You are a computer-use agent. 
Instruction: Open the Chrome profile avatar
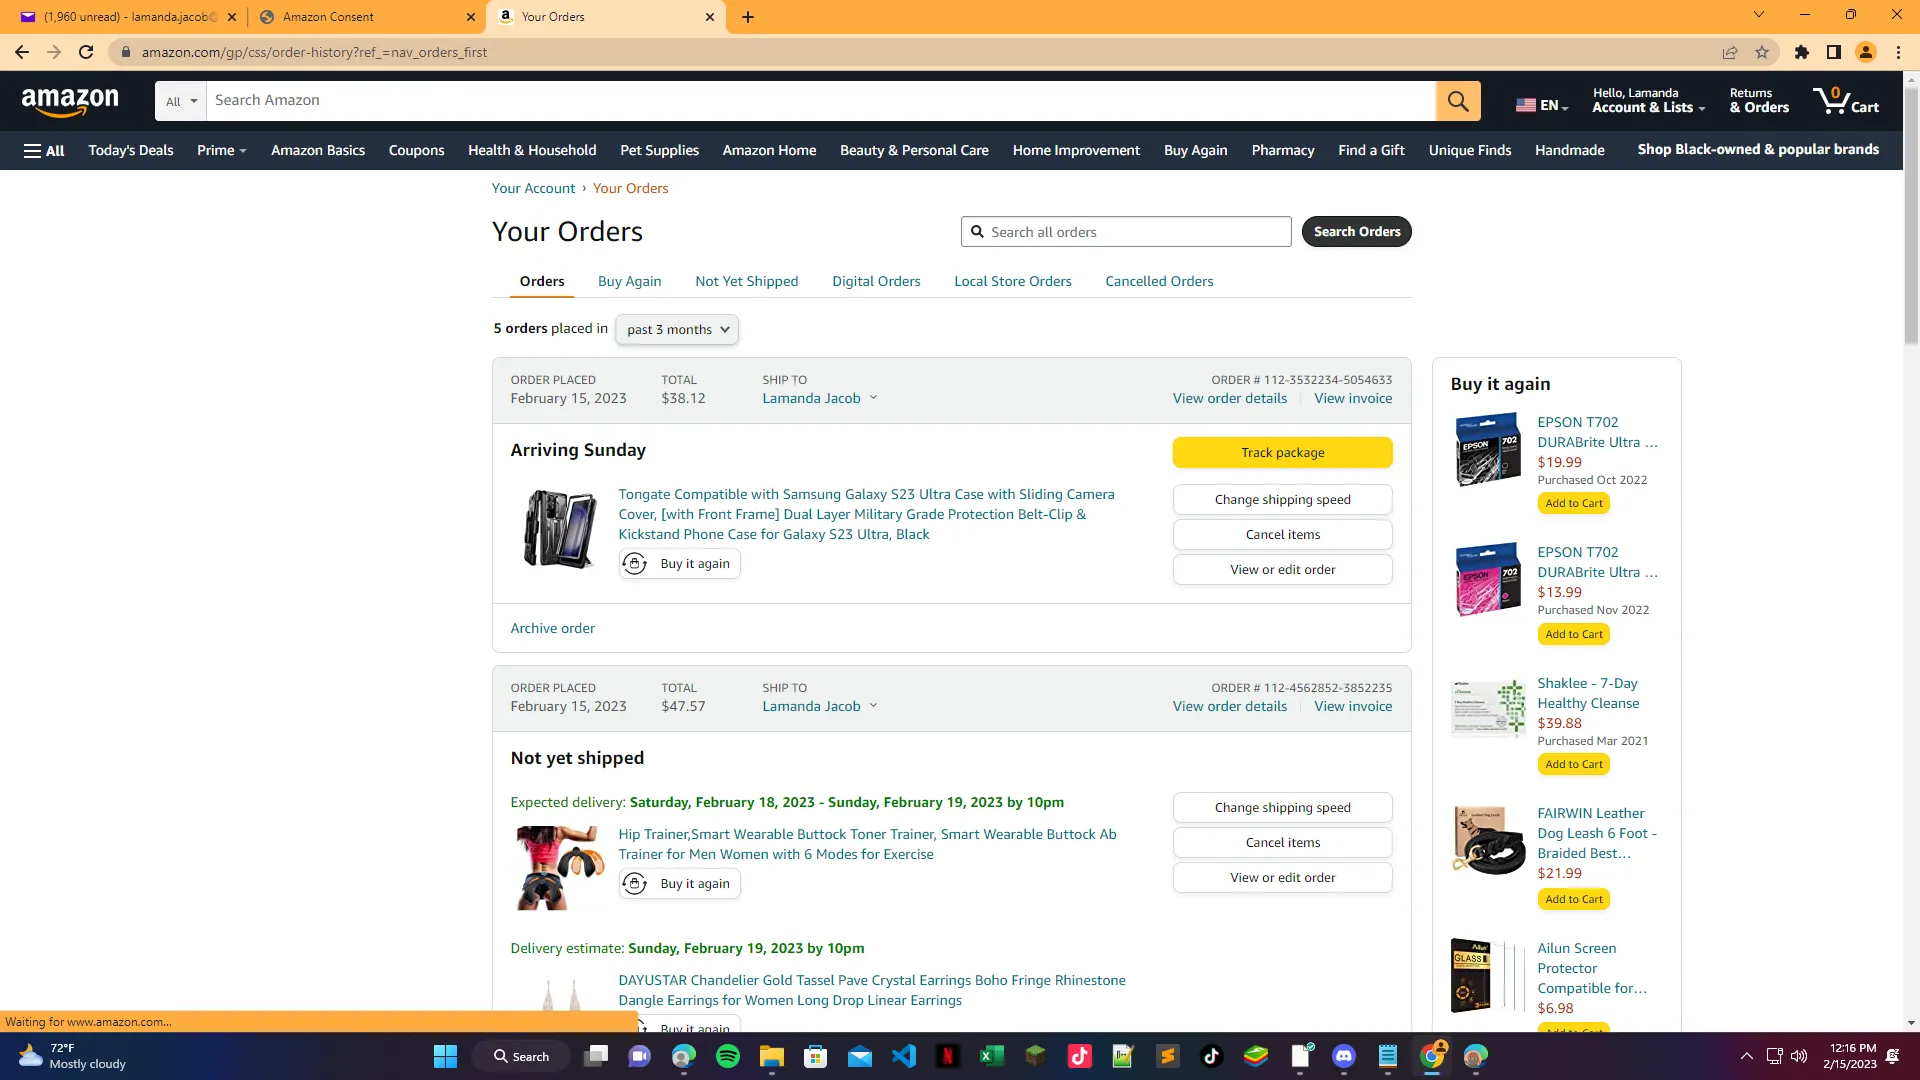pos(1866,52)
